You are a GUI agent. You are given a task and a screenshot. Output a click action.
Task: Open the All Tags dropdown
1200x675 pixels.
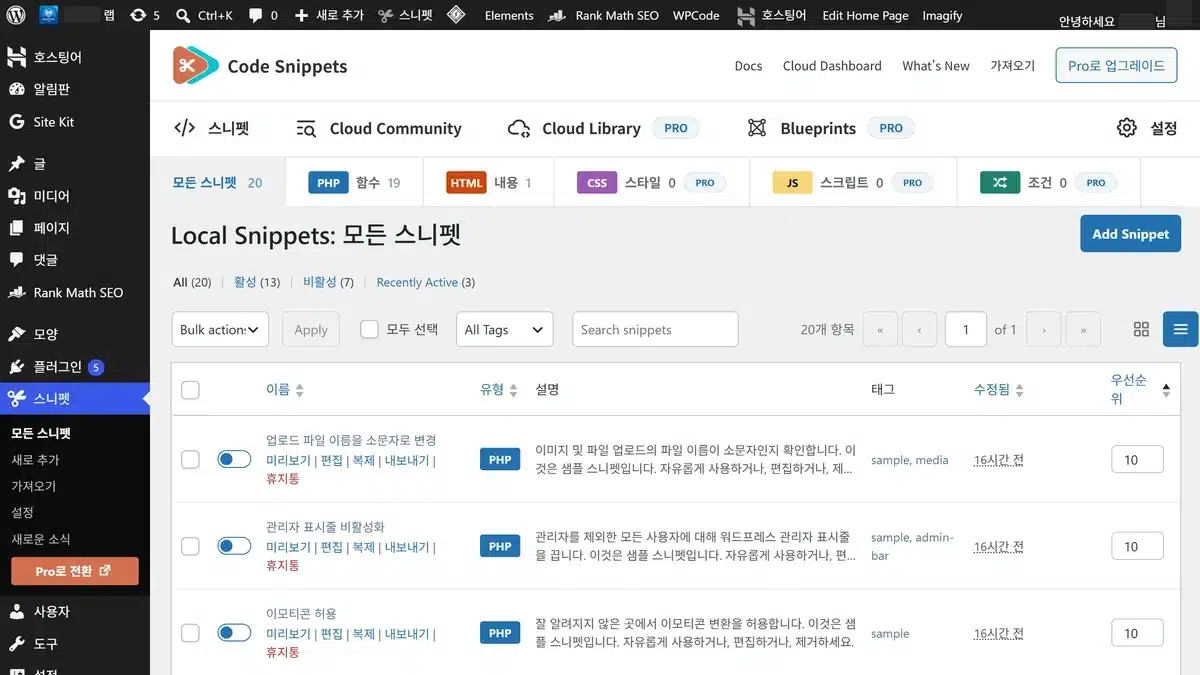pos(505,329)
